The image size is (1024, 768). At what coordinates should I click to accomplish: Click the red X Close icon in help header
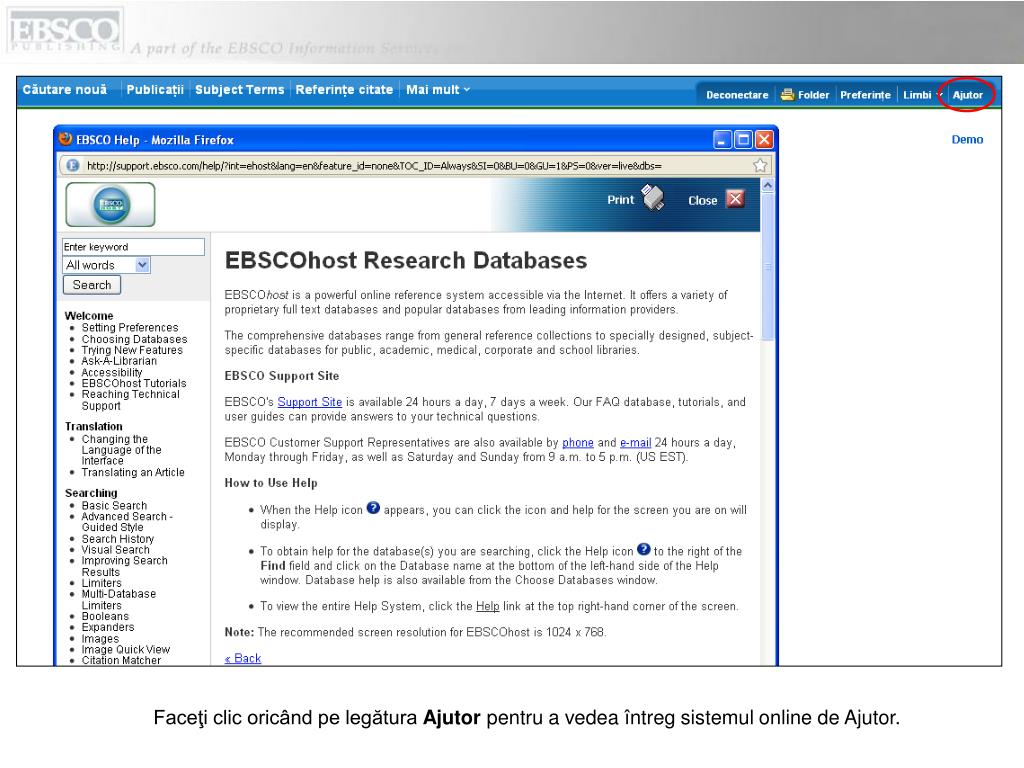coord(735,199)
